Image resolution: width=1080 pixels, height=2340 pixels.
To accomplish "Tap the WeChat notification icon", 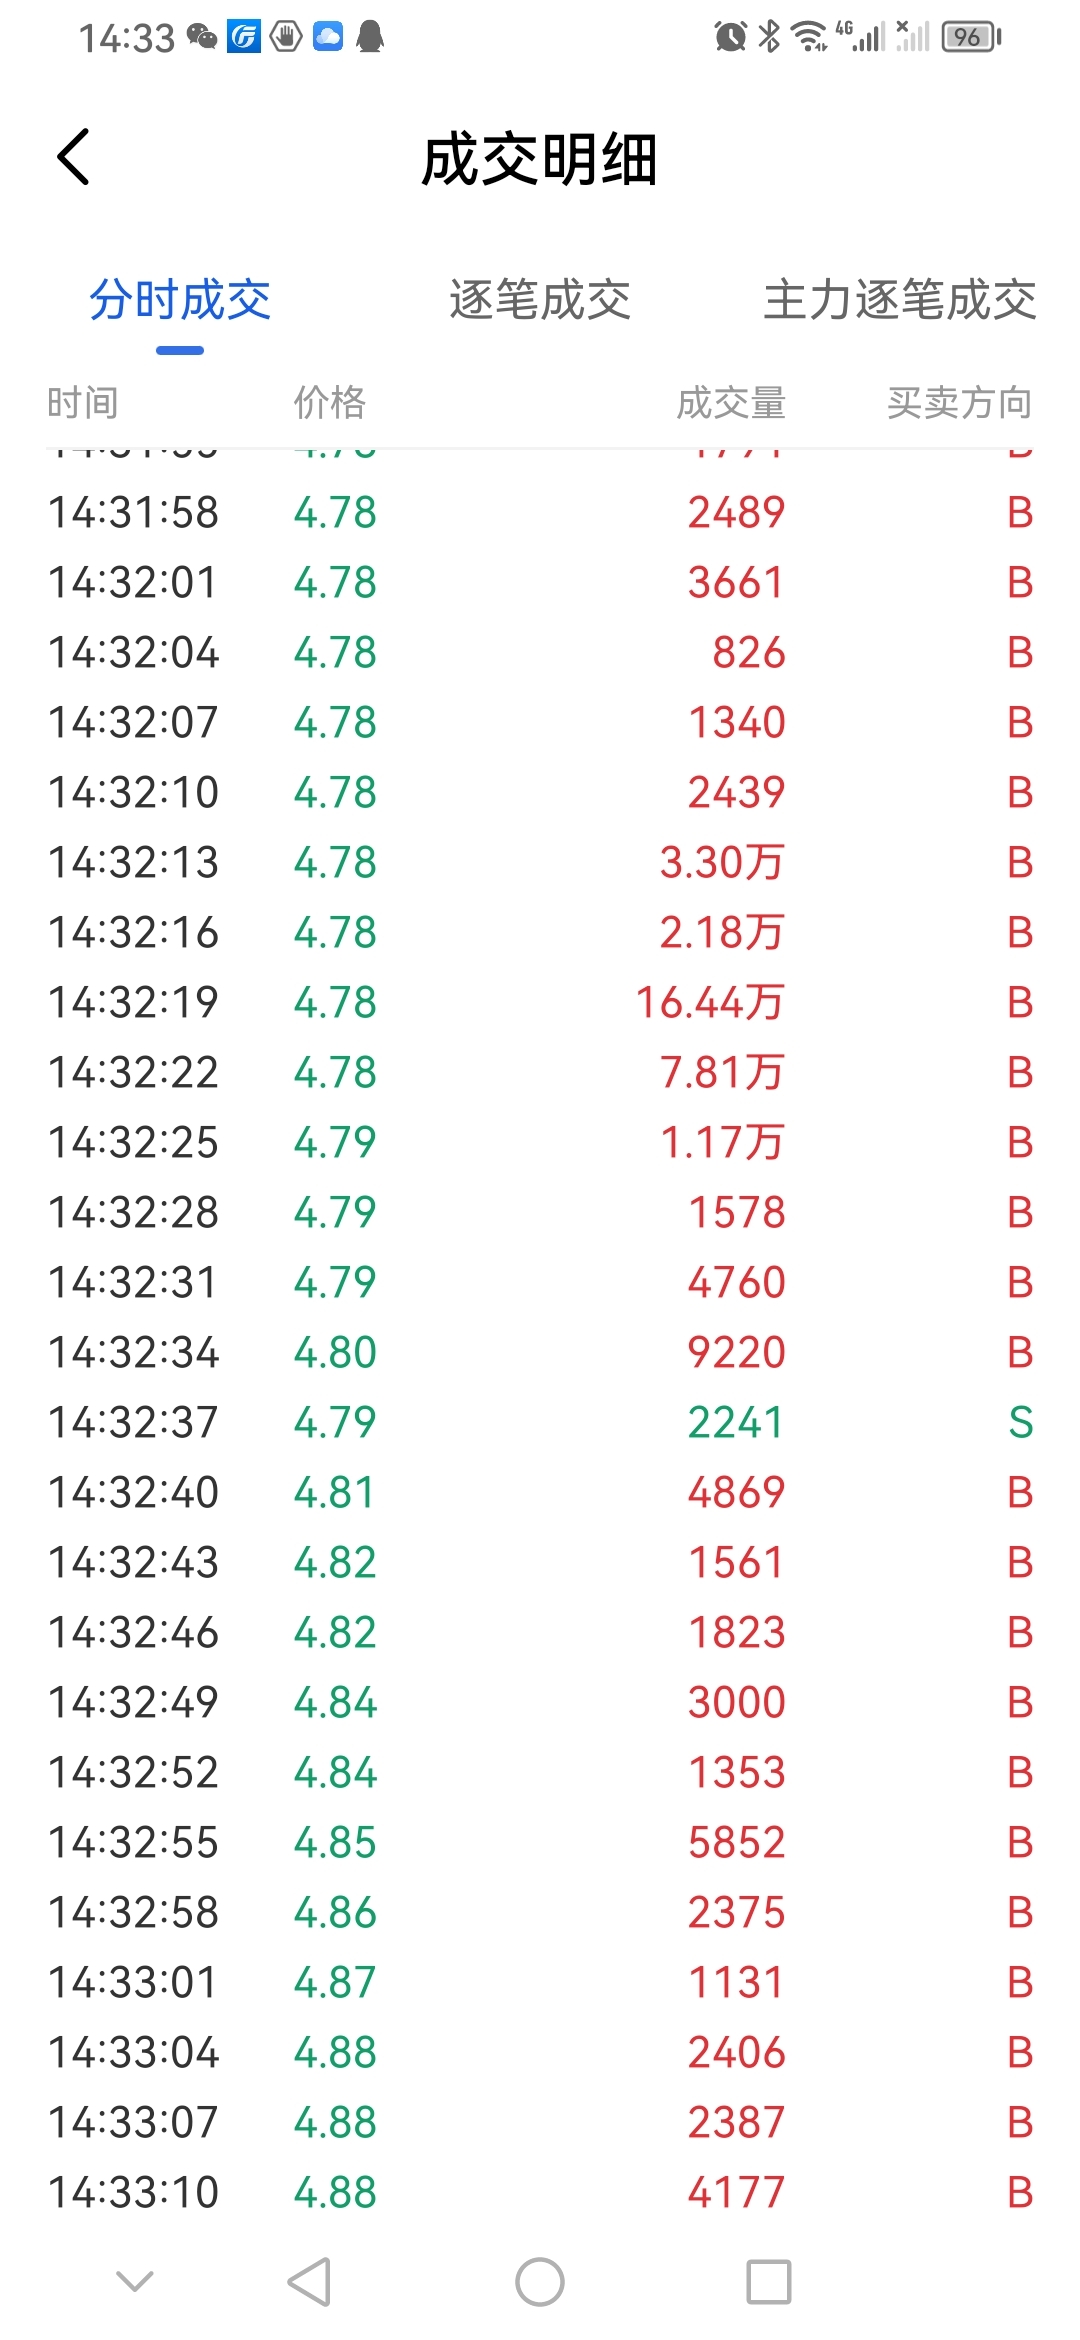I will point(202,37).
